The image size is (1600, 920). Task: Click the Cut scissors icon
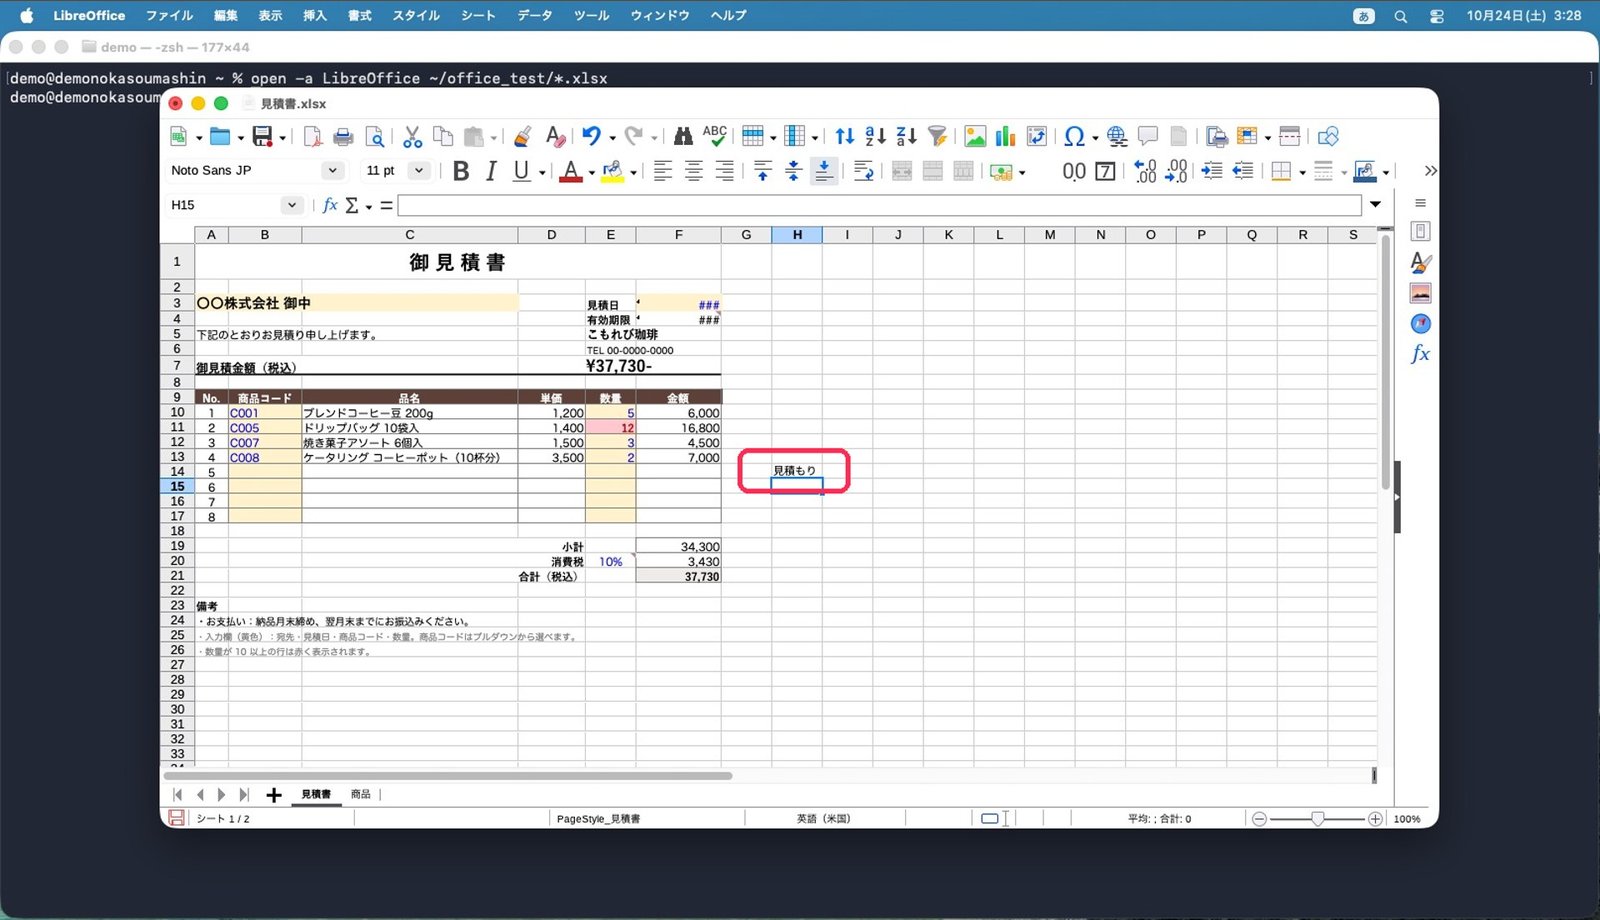[x=412, y=137]
